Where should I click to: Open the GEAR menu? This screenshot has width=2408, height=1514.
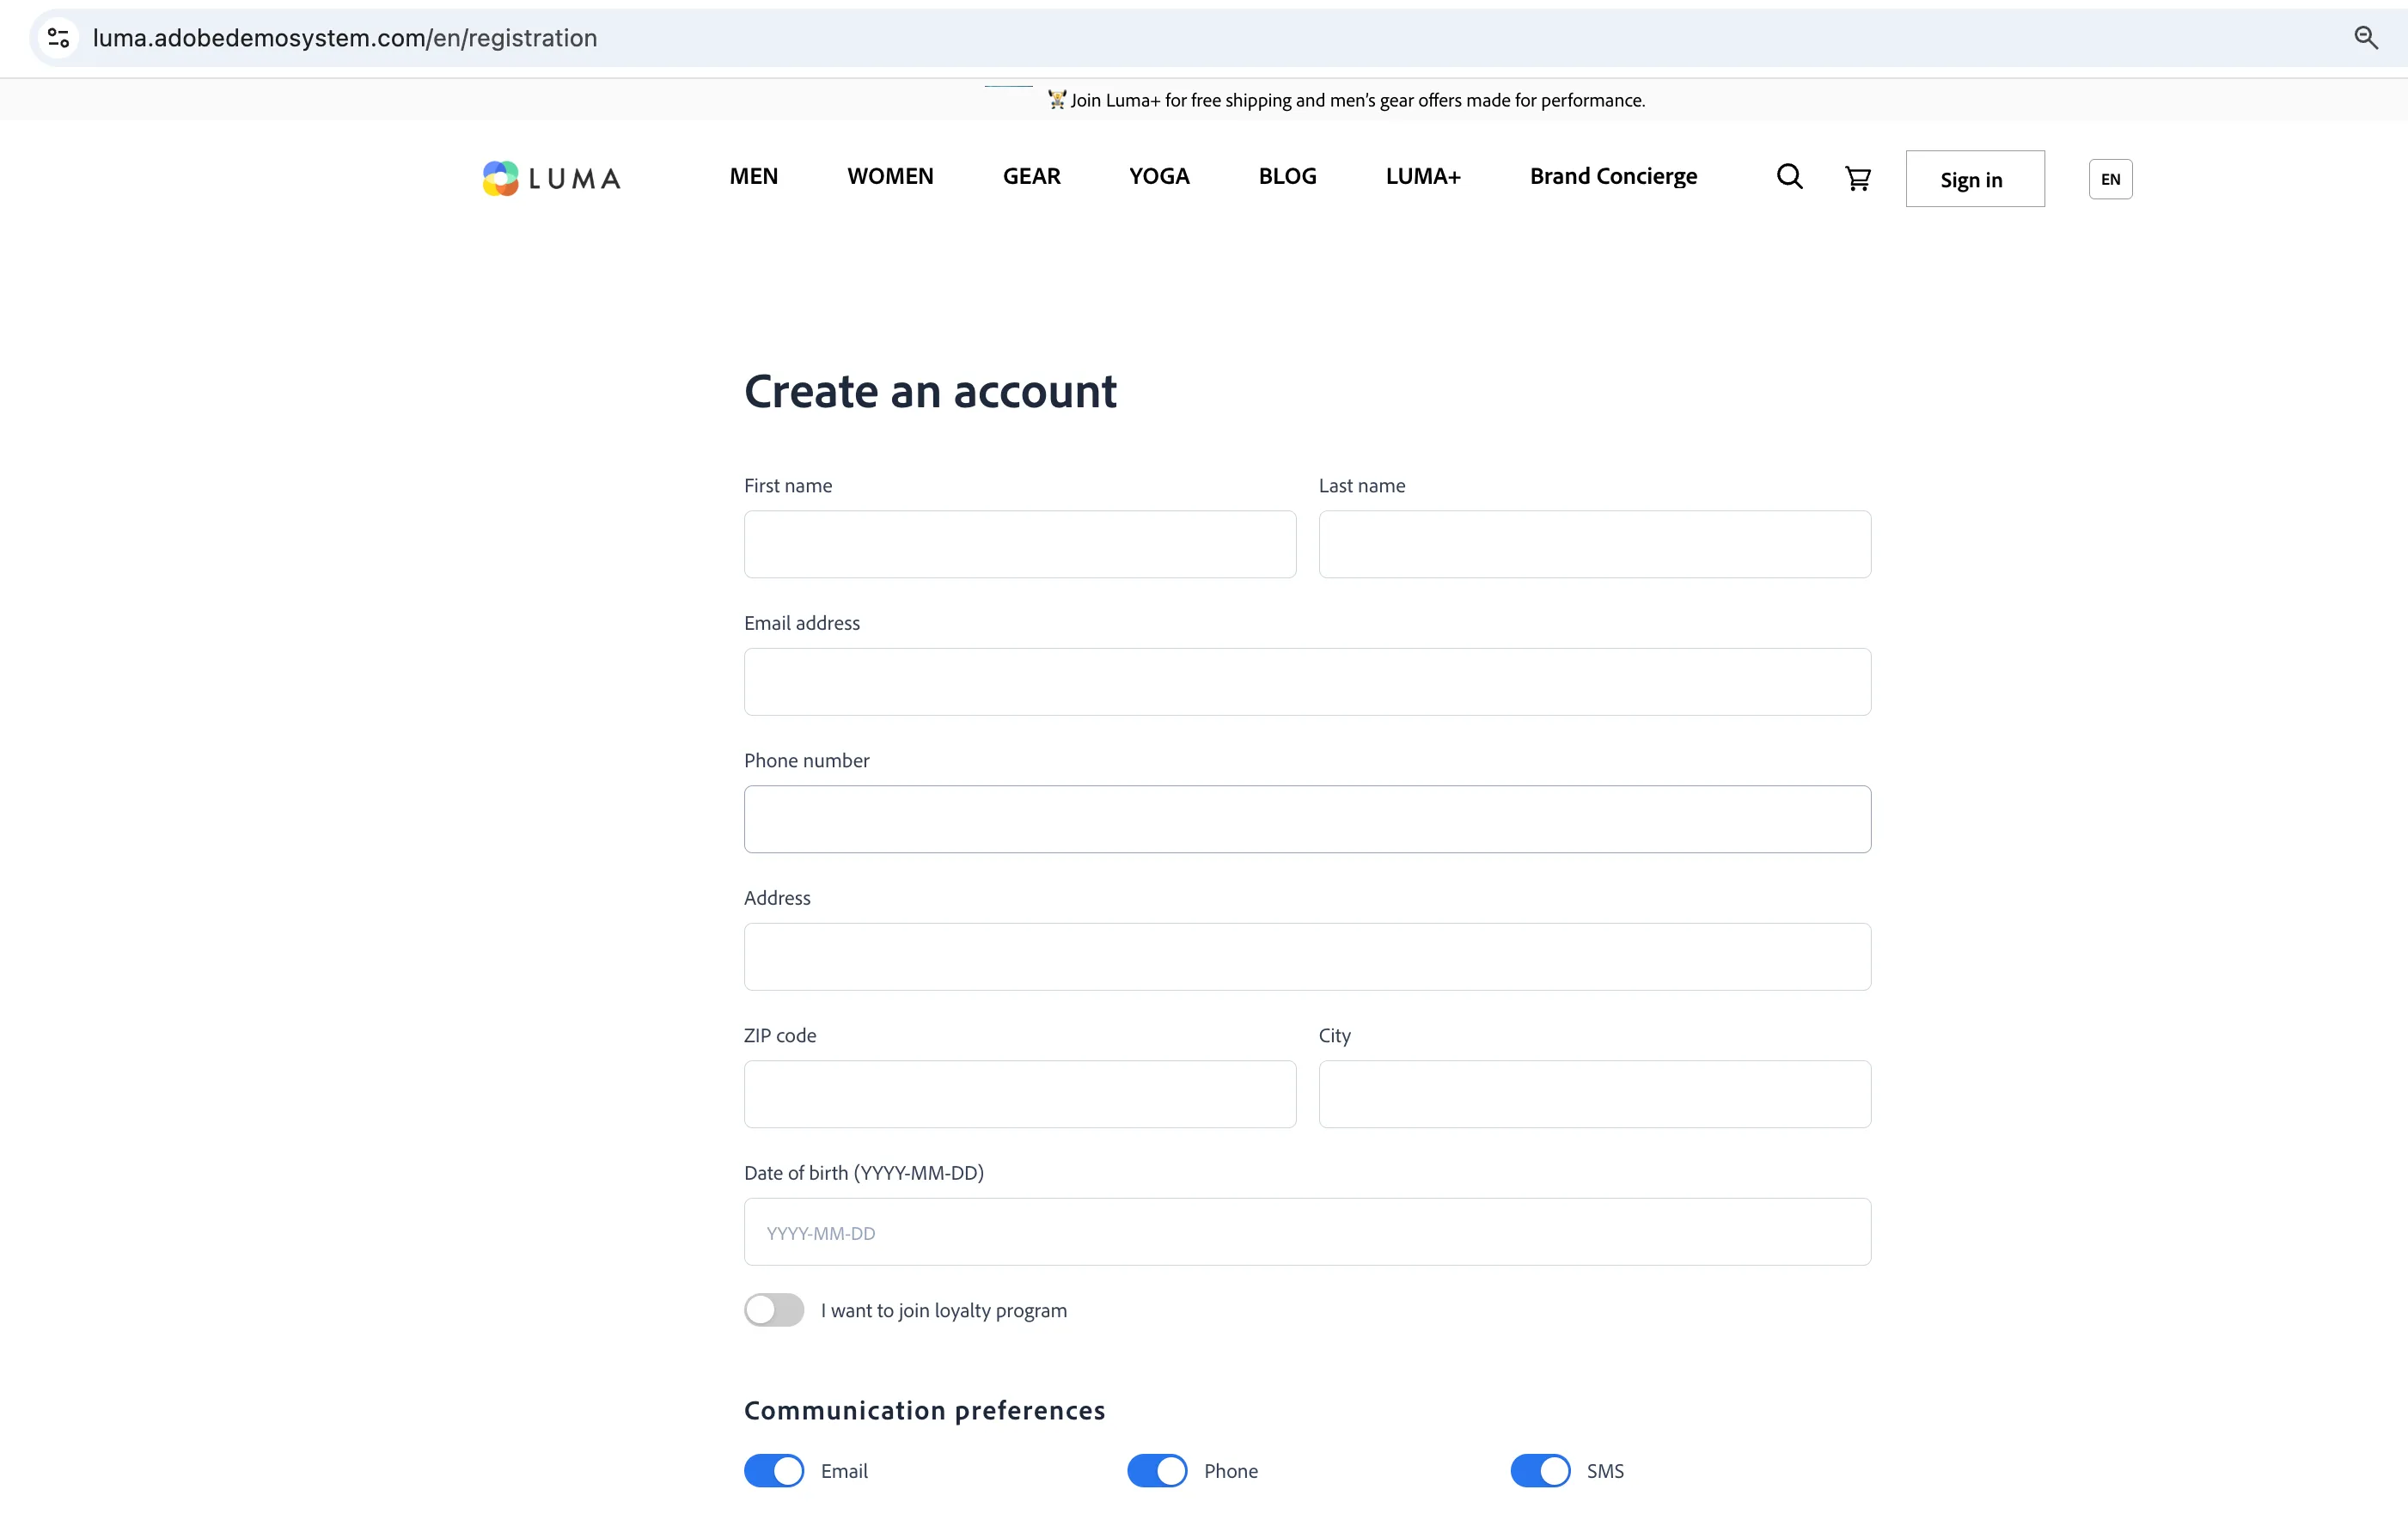point(1032,176)
